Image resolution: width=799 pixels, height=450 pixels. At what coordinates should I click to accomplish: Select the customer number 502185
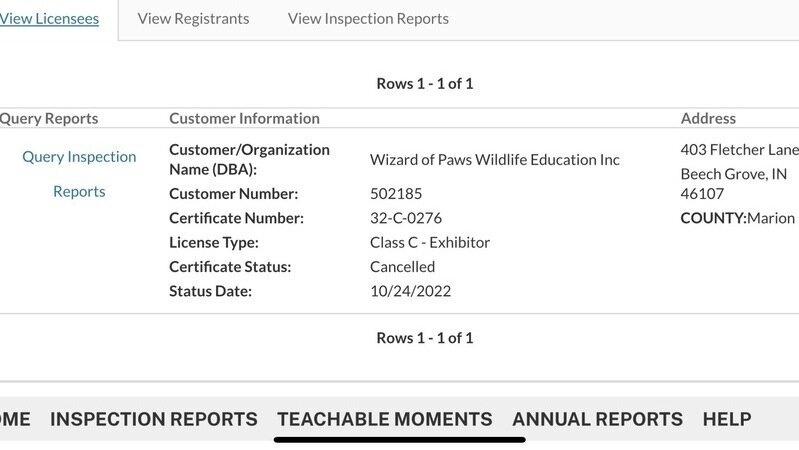coord(398,194)
